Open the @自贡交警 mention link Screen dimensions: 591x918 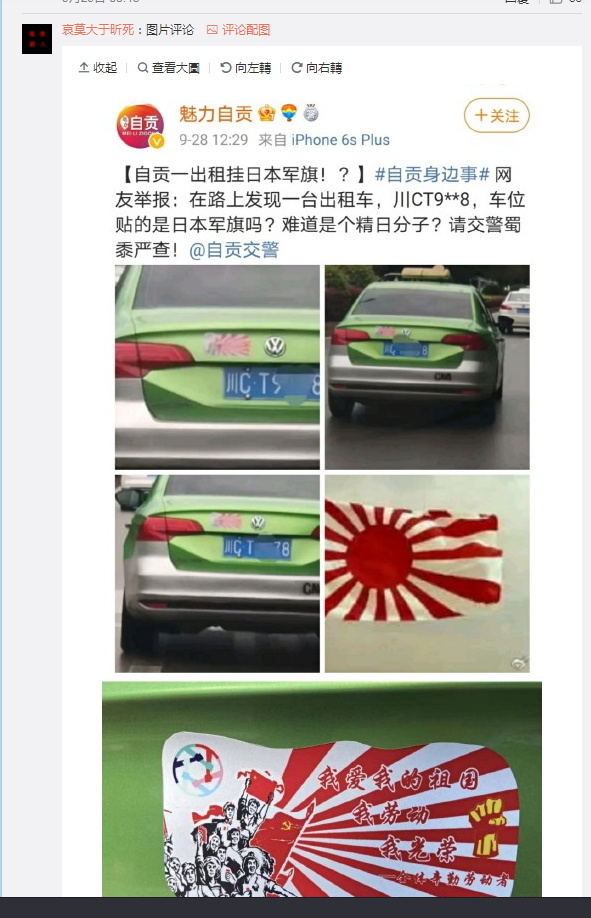point(234,250)
